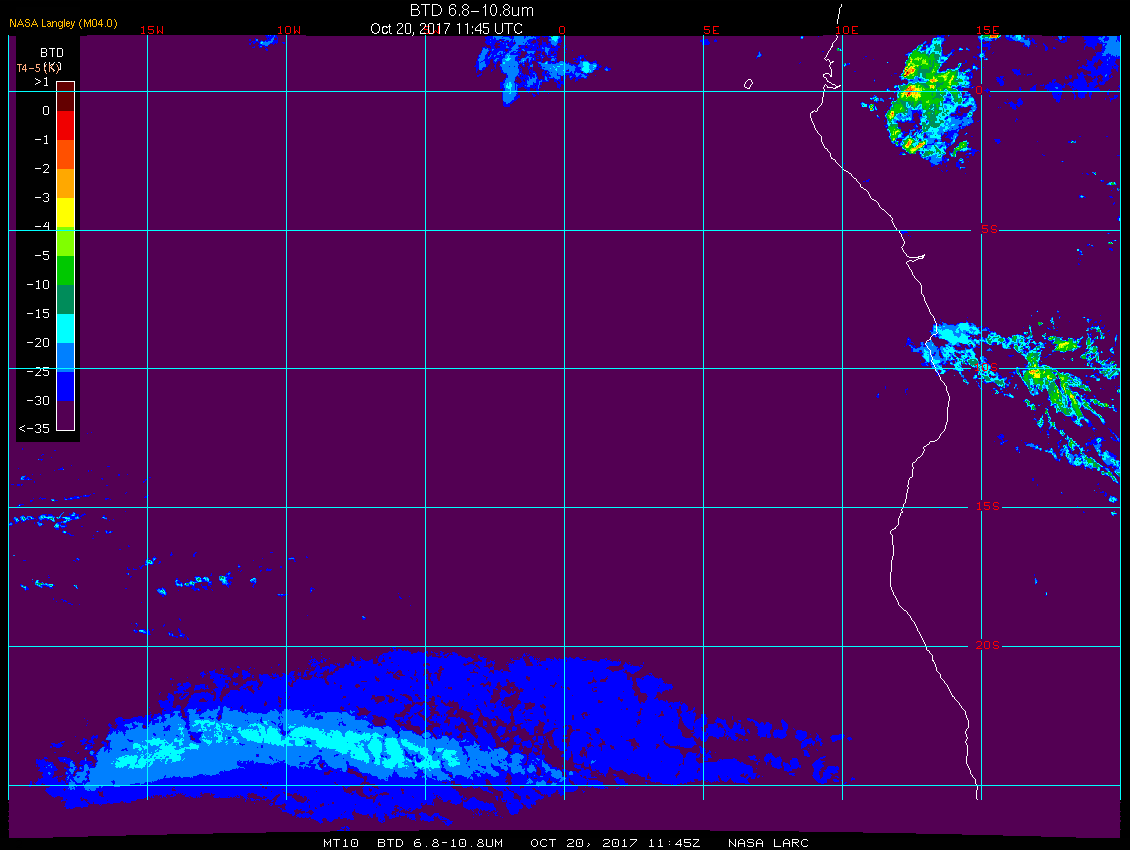Click the '15W' longitude label
Screen dimensions: 1130x850
pos(152,30)
